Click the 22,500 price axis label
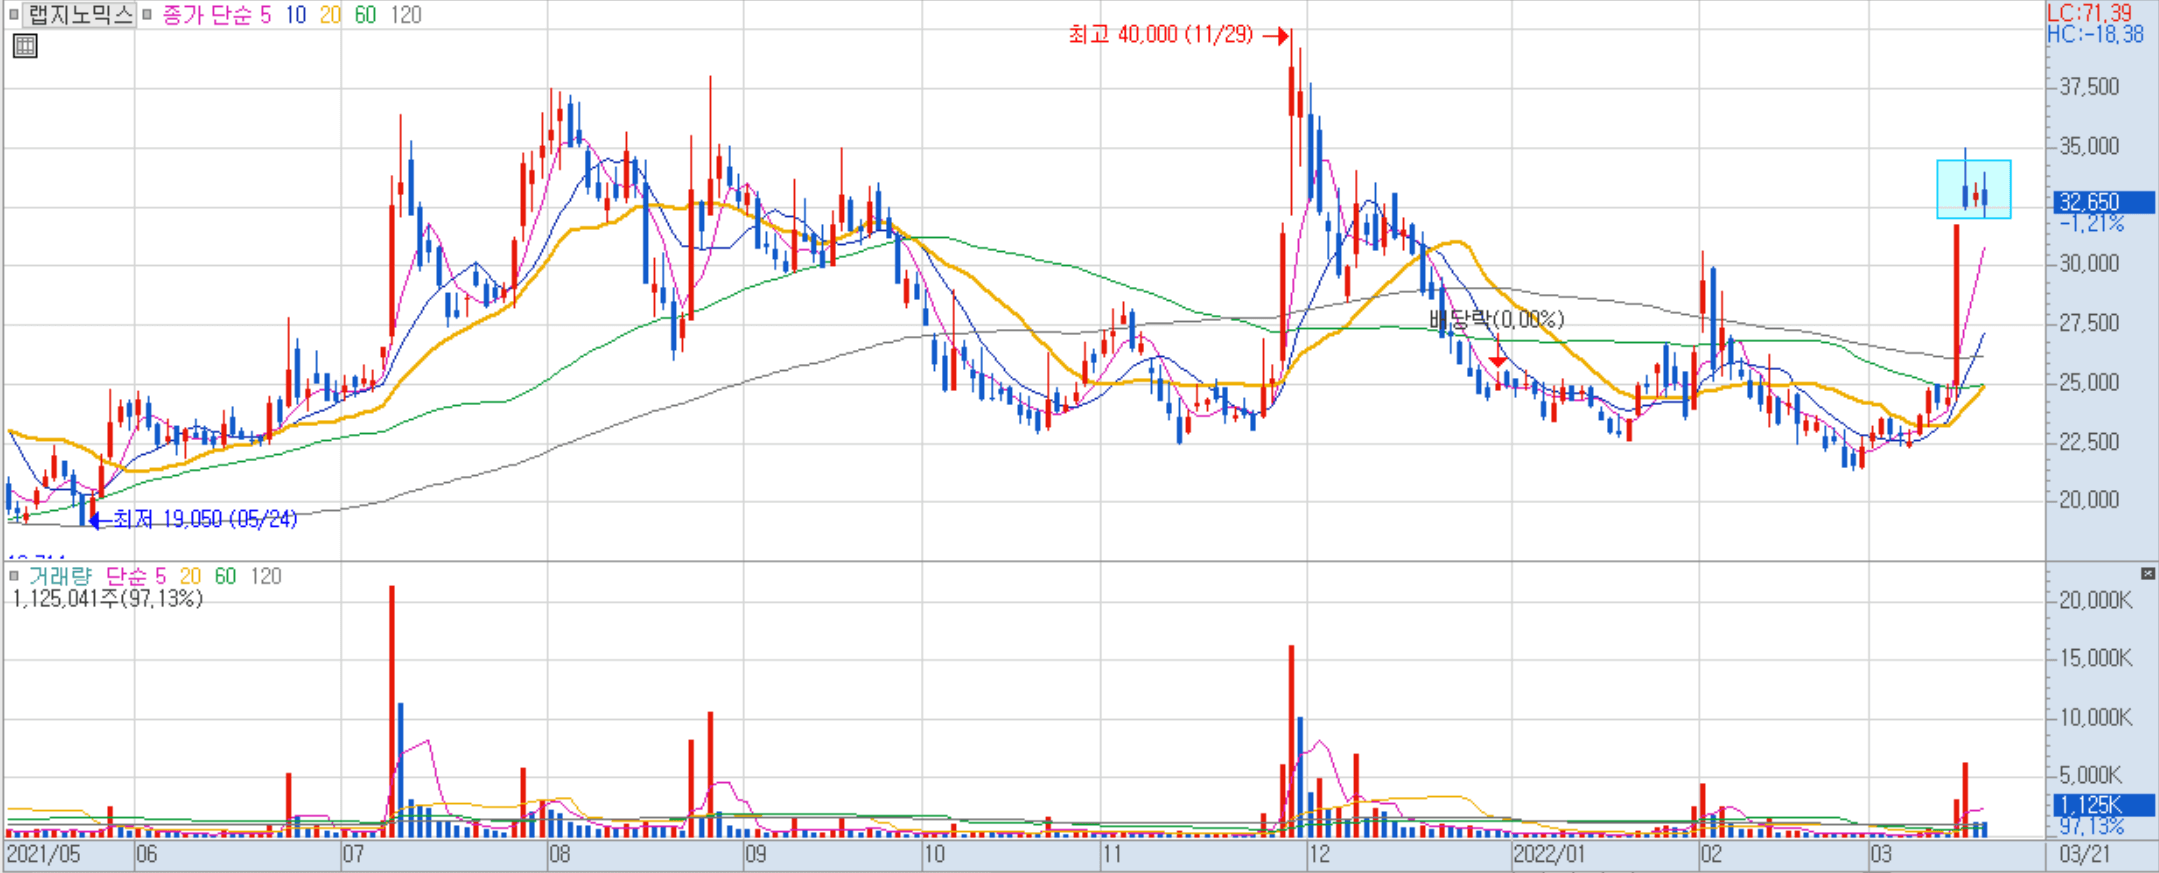This screenshot has height=873, width=2159. pos(2089,441)
